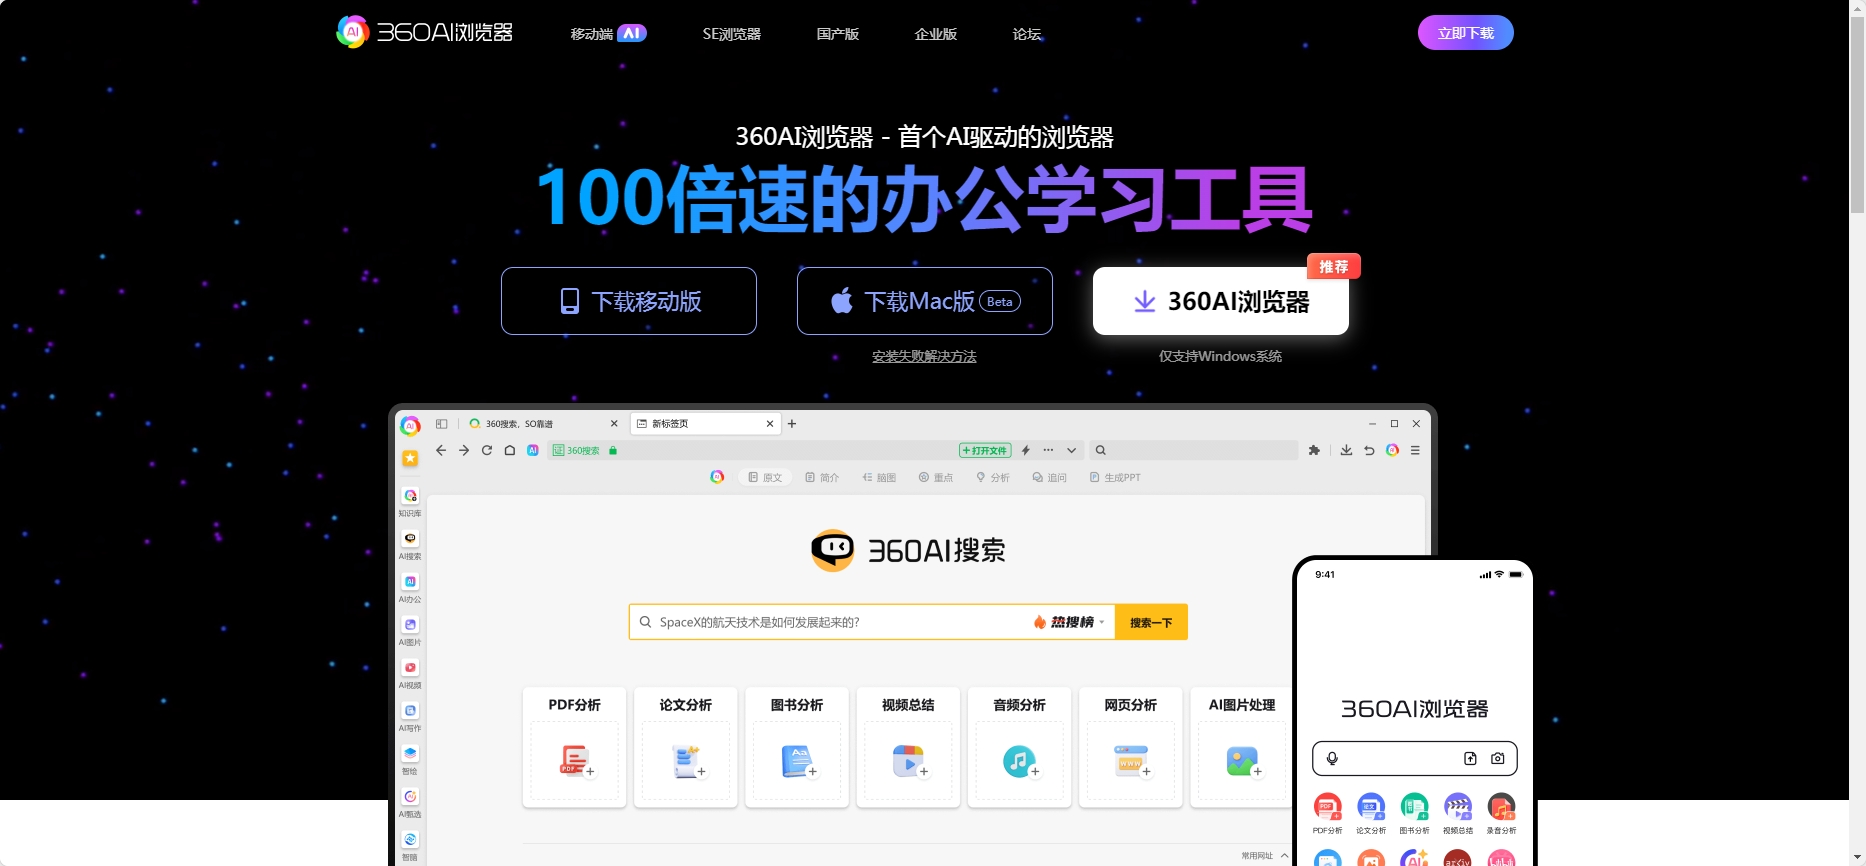Click the red 推荐 badge
This screenshot has width=1866, height=866.
click(x=1333, y=266)
